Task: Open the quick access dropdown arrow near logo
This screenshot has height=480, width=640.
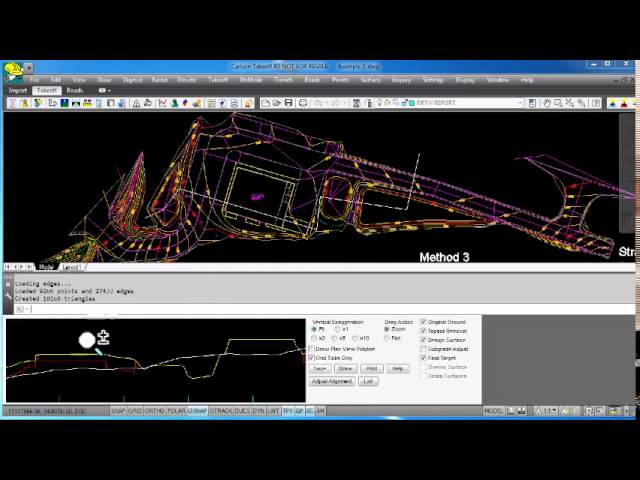Action: (29, 68)
